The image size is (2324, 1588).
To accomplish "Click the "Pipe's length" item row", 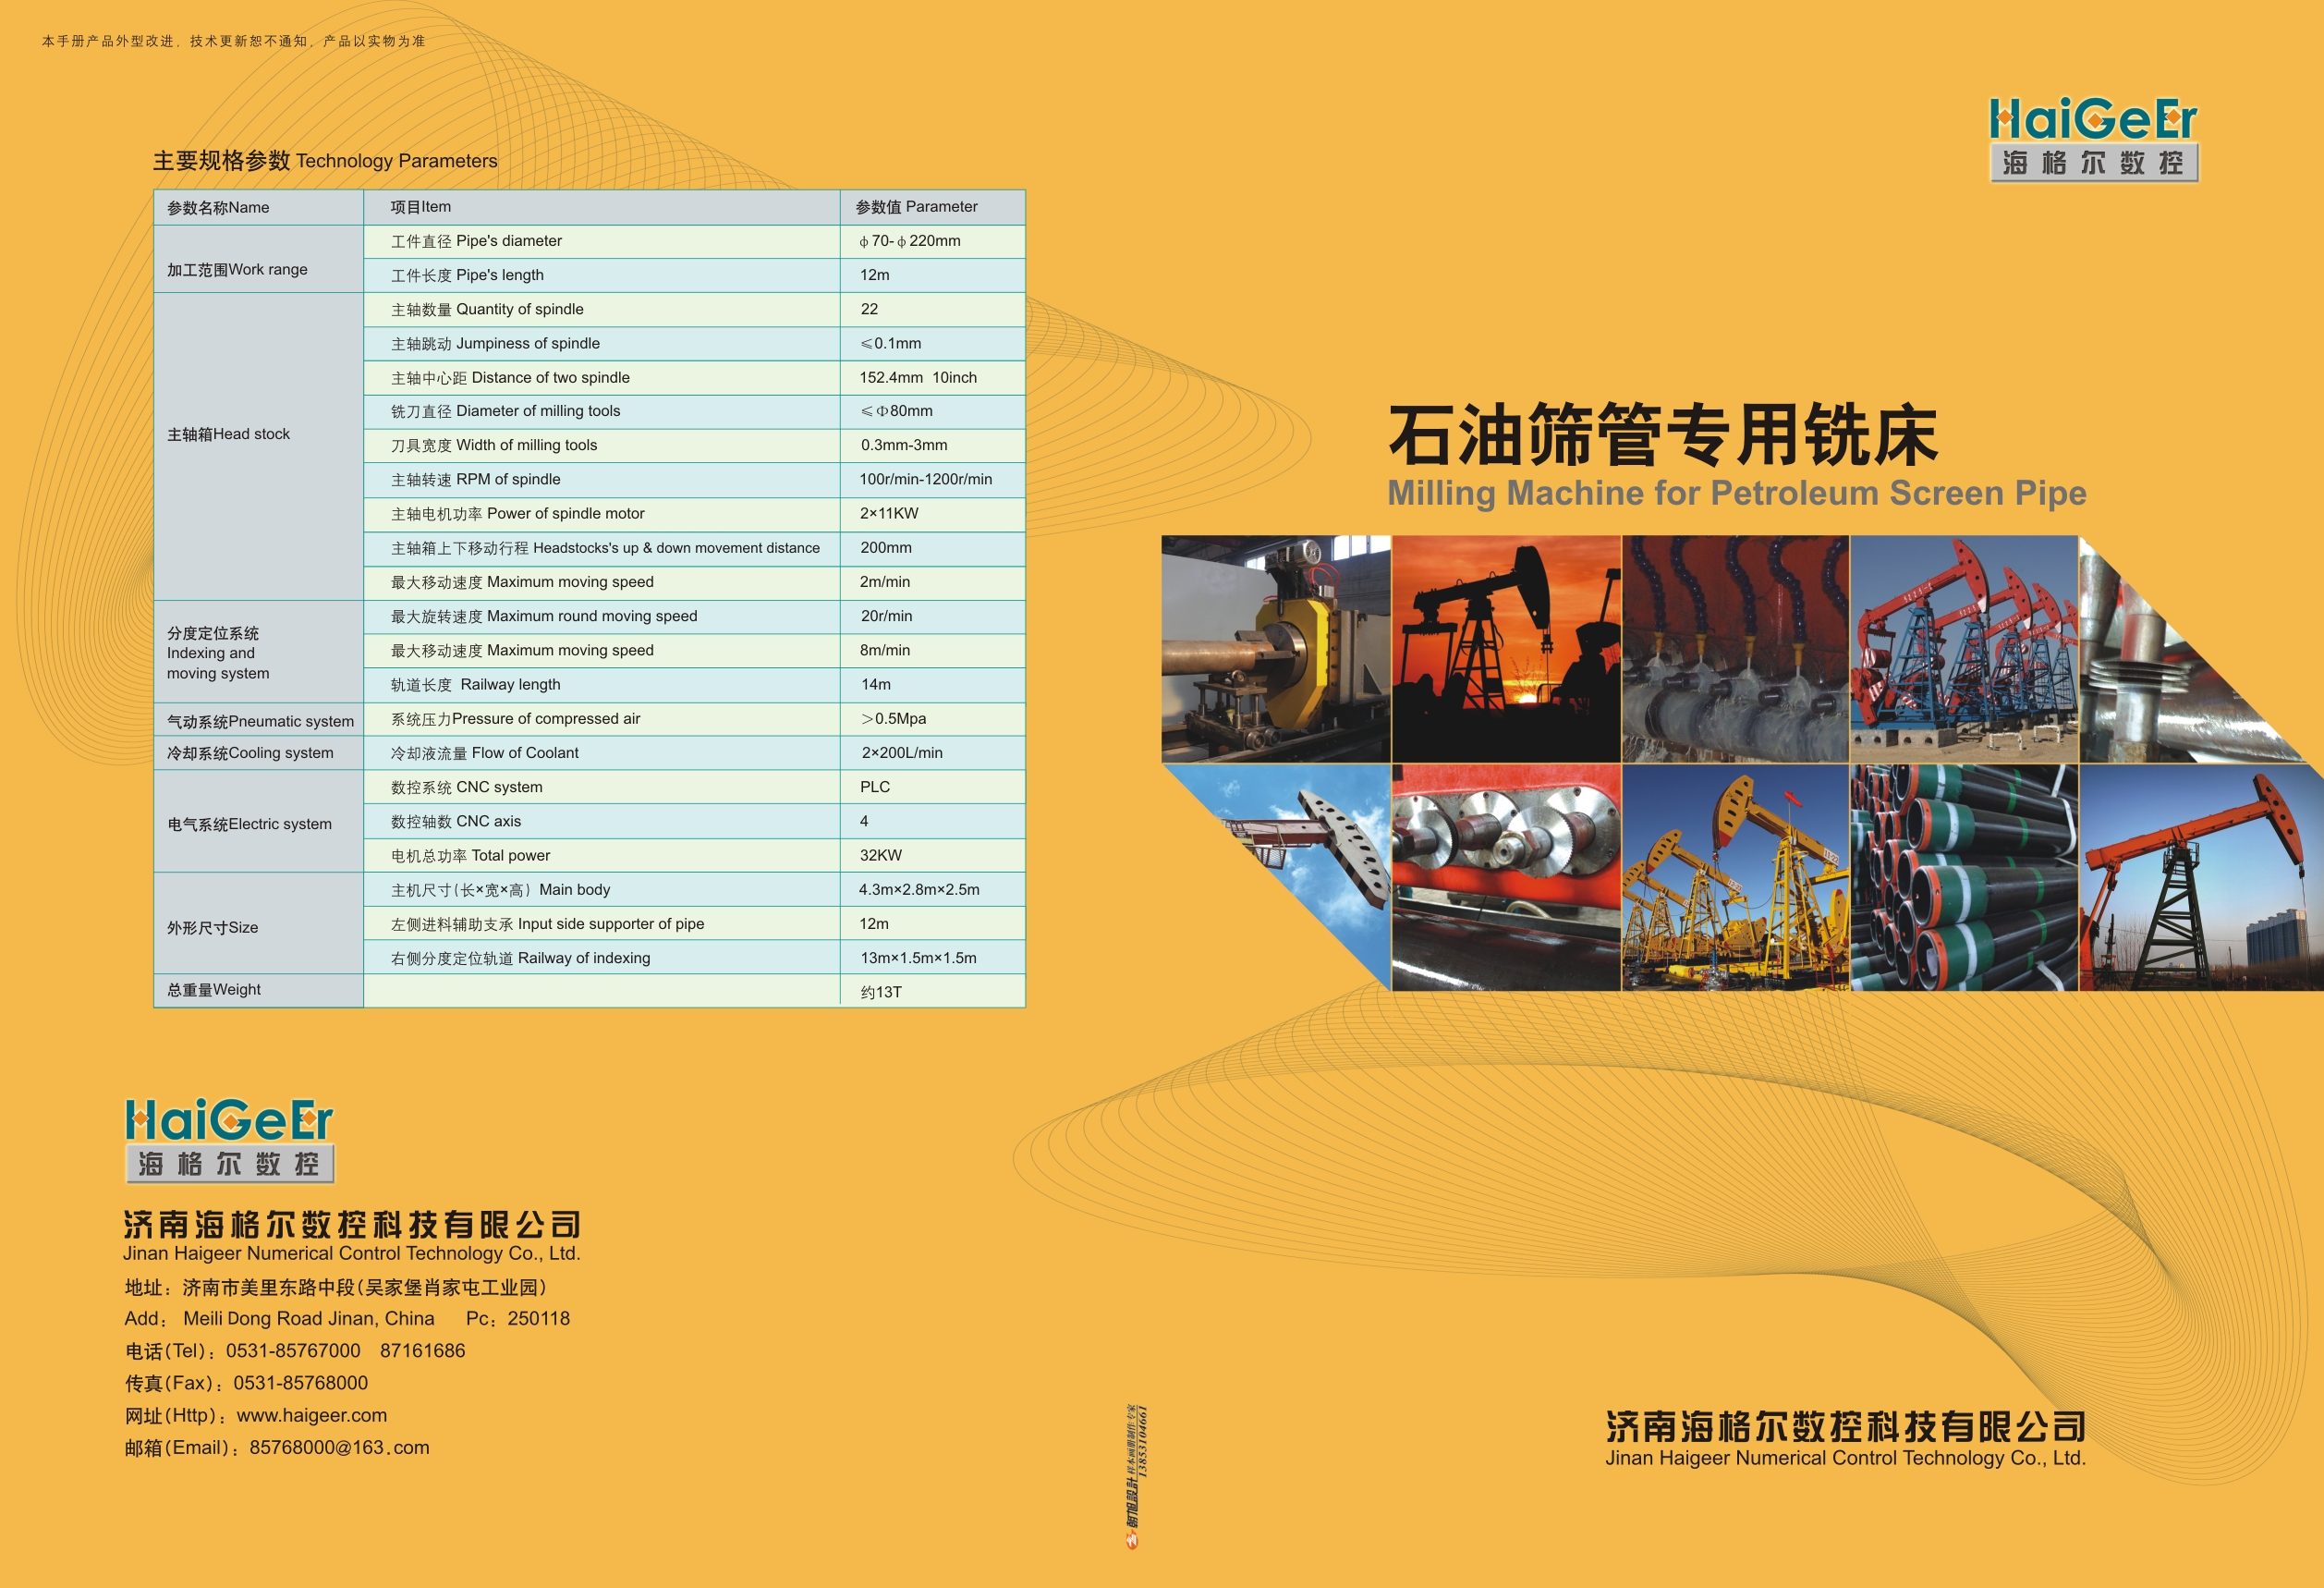I will [602, 275].
